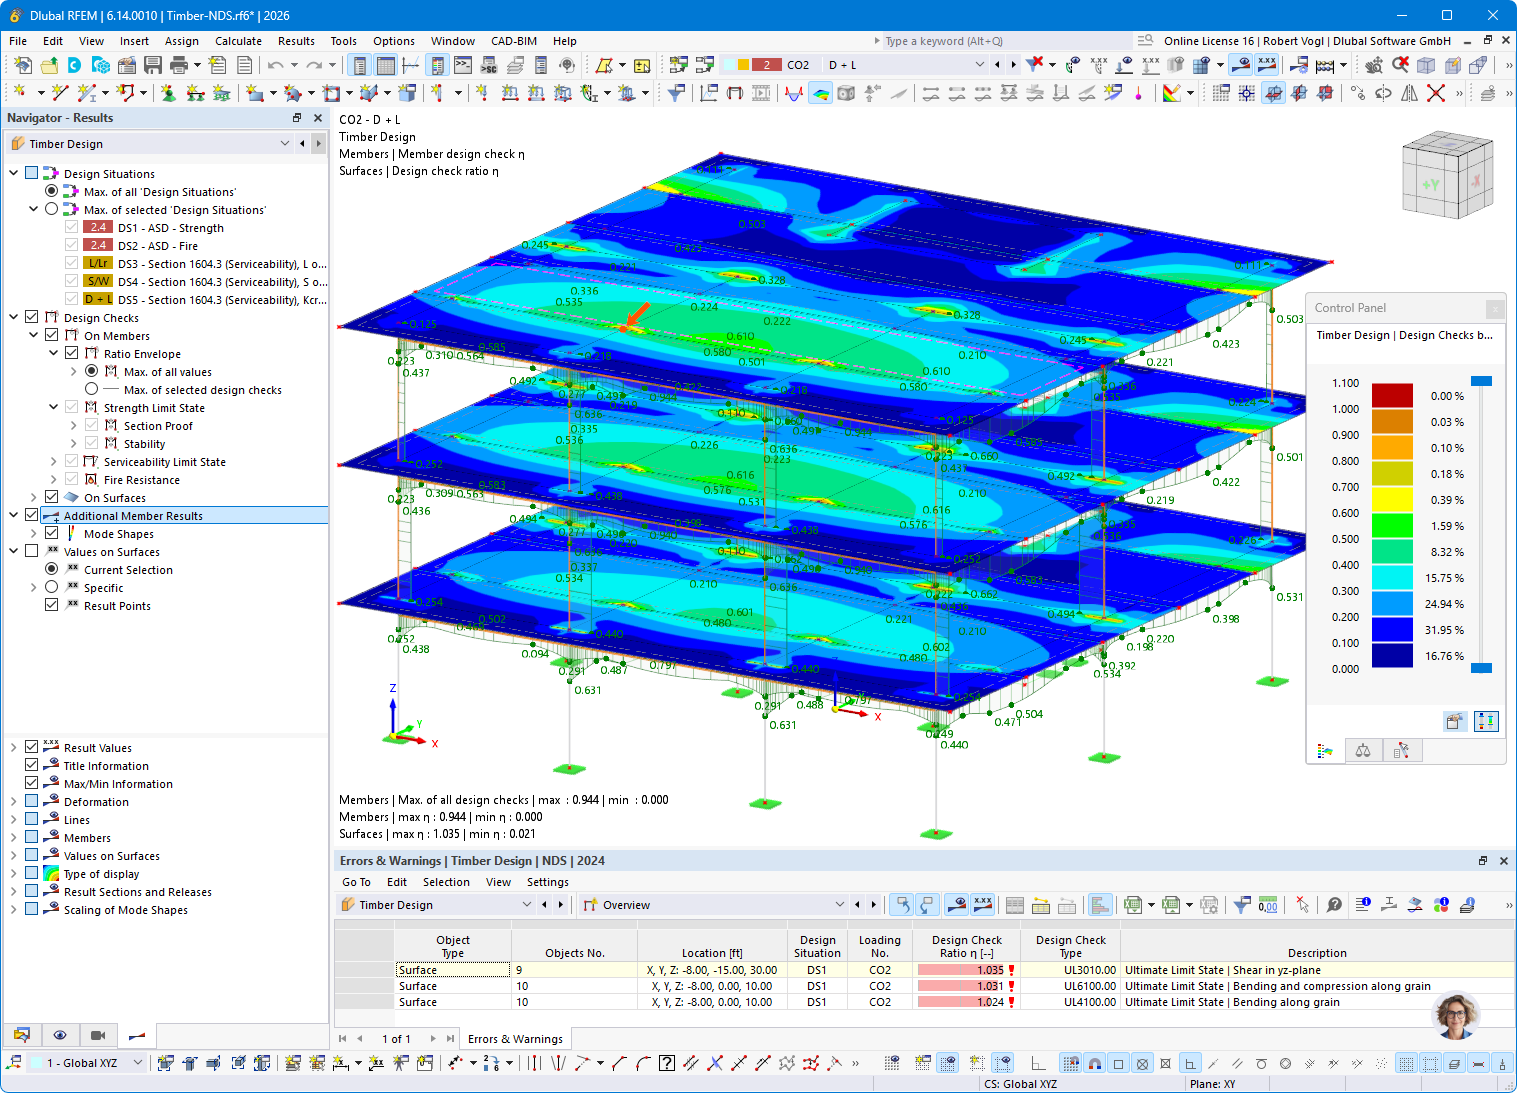The width and height of the screenshot is (1517, 1093).
Task: Select 'Max. of selected Design Situations' radio button
Action: 51,209
